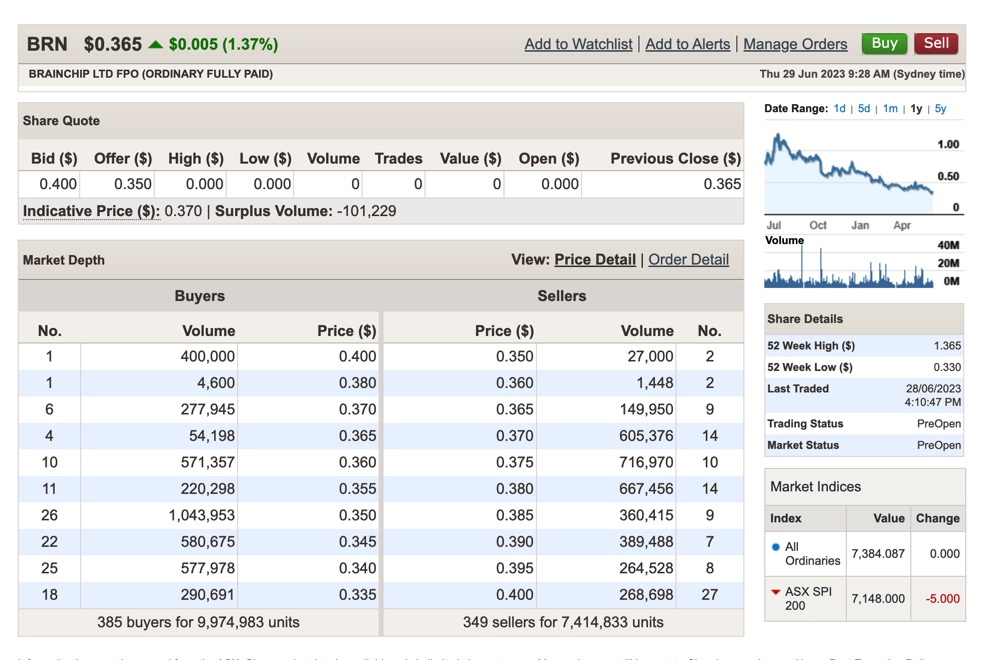Click the -5.000 index change value

[x=943, y=598]
